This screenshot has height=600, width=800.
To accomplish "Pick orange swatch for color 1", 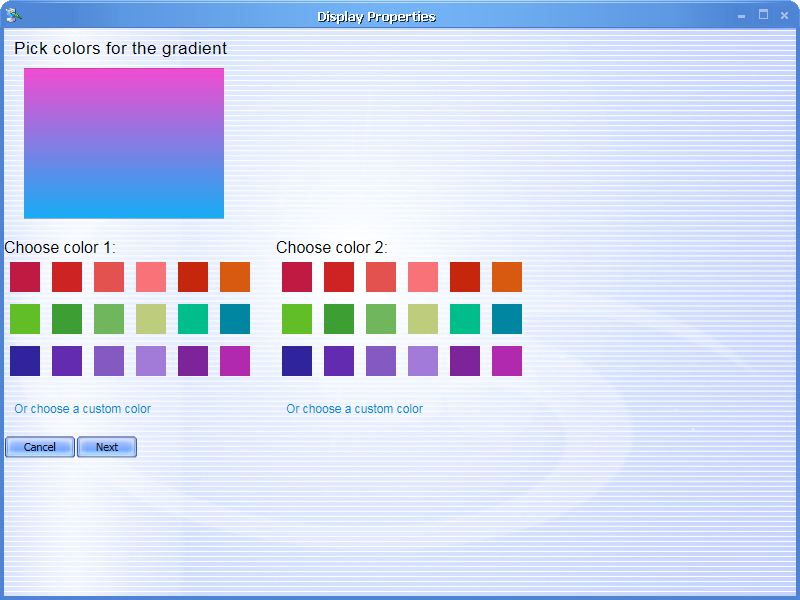I will (x=235, y=277).
